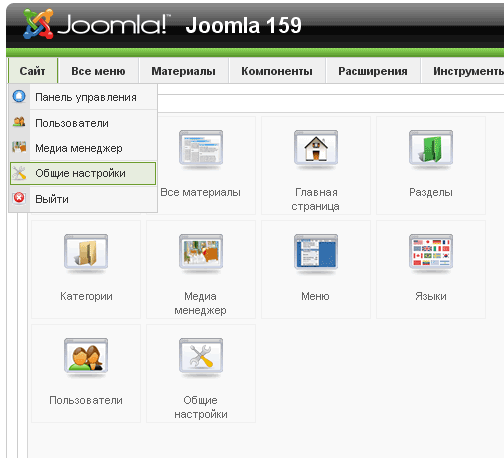Open the Все меню menu
The height and width of the screenshot is (458, 504).
(98, 71)
